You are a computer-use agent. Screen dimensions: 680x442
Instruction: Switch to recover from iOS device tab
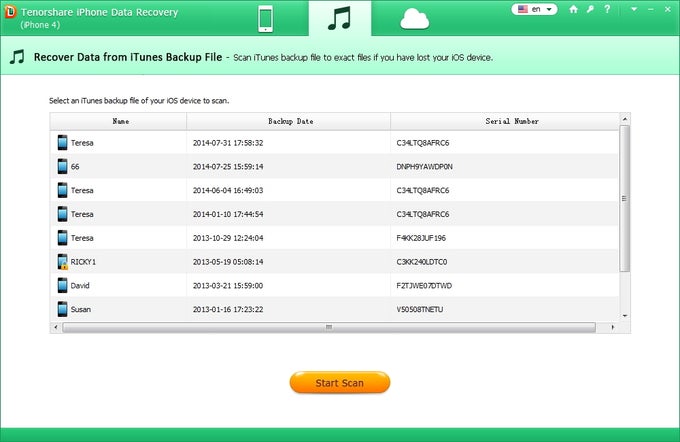tap(265, 19)
